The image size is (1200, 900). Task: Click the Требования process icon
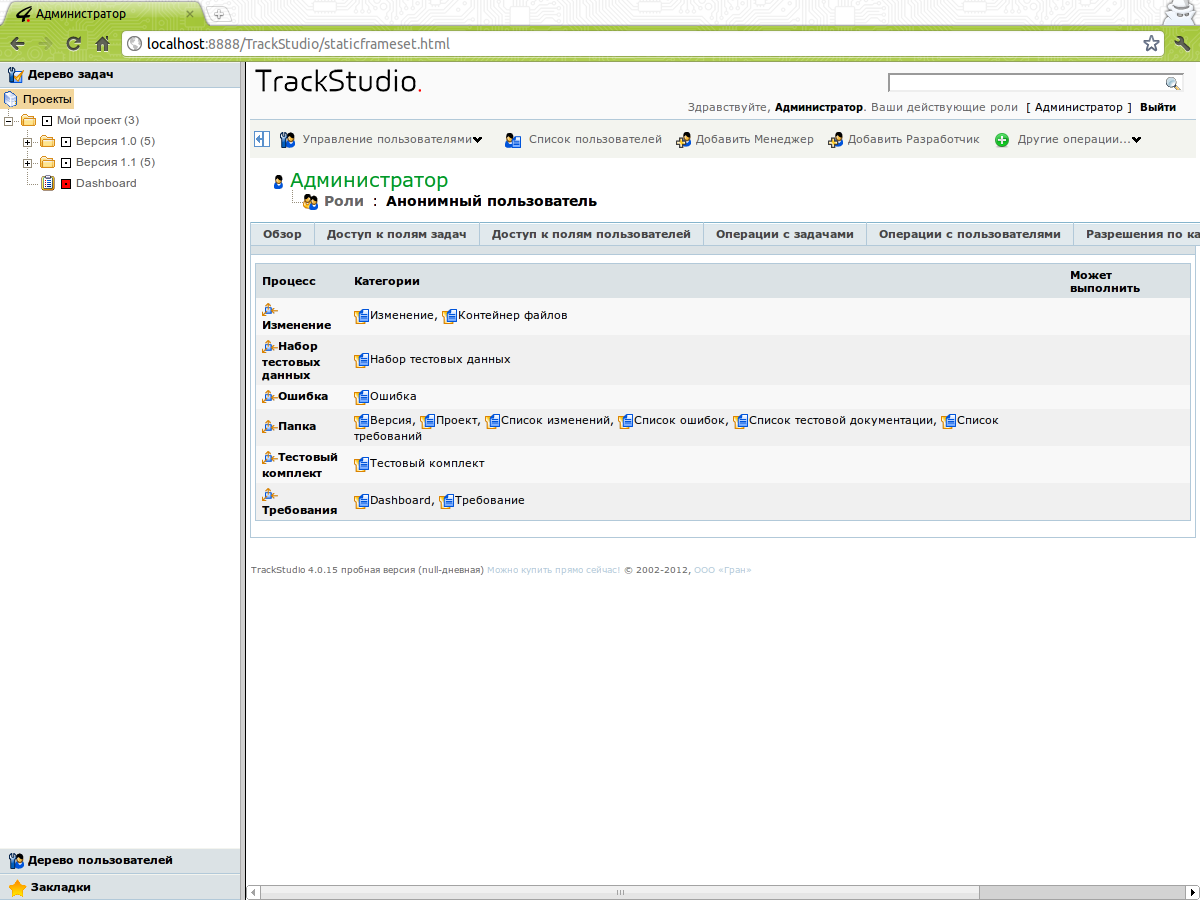[269, 495]
